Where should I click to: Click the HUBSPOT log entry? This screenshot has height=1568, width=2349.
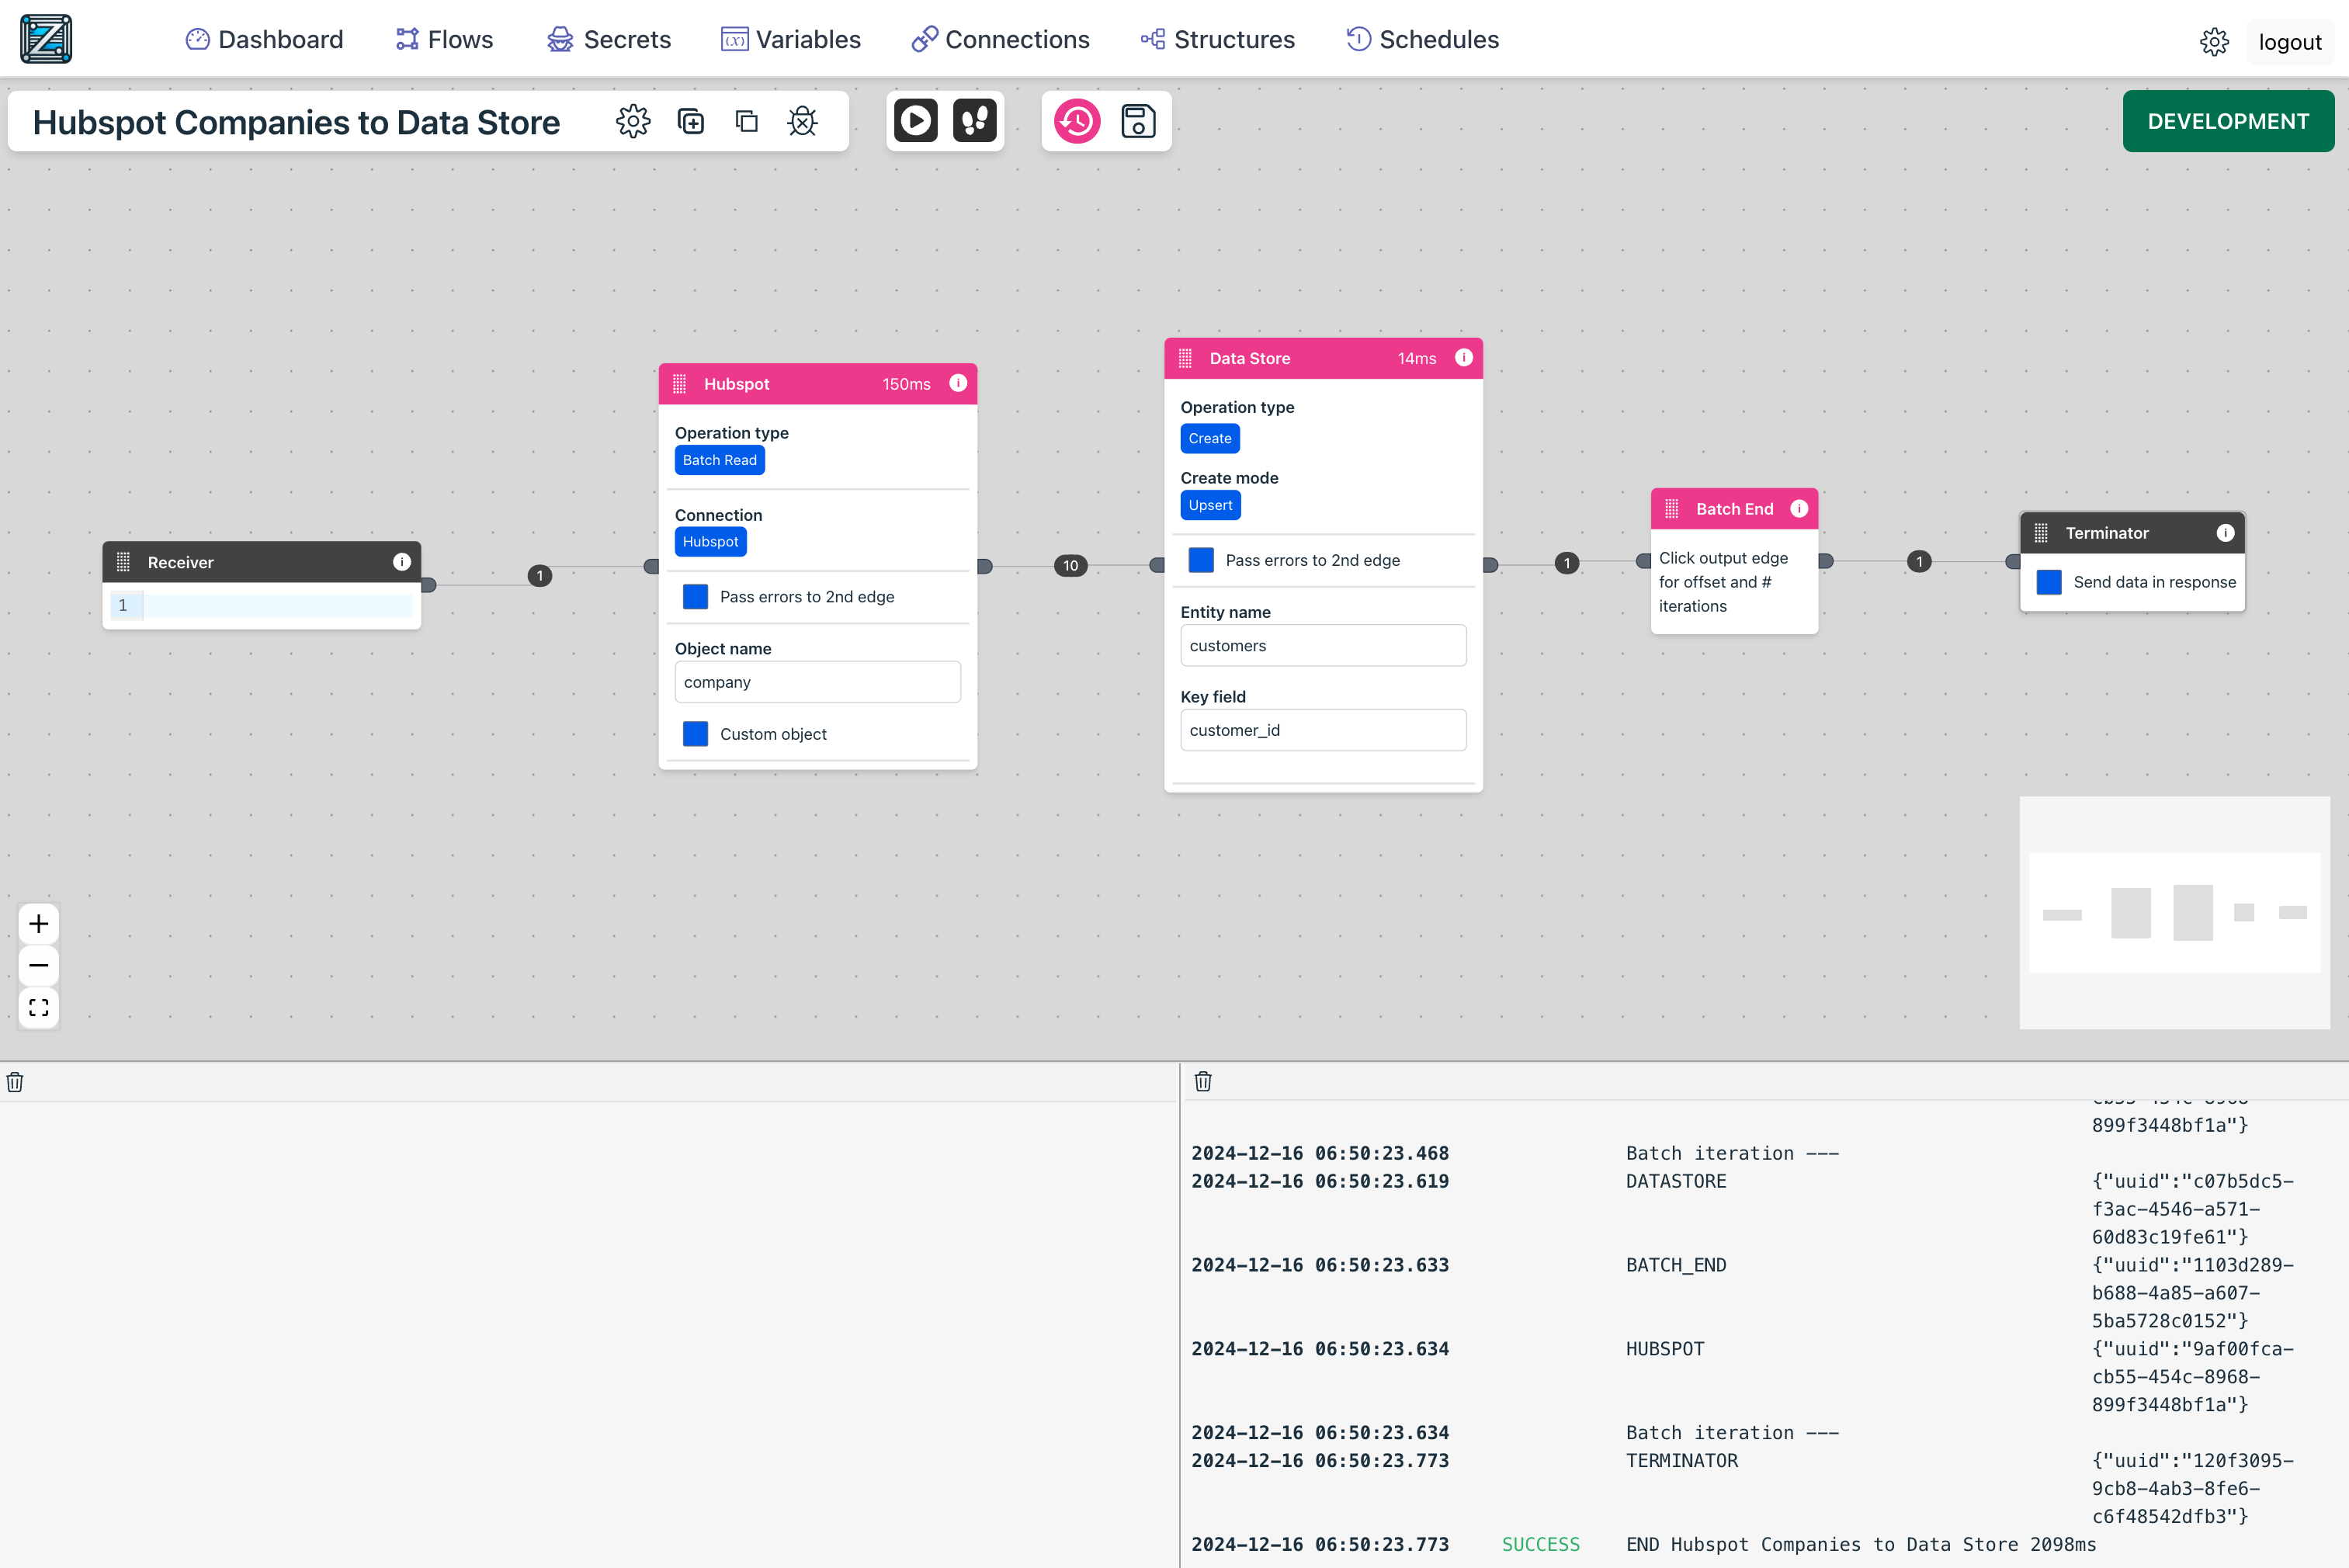[1665, 1349]
